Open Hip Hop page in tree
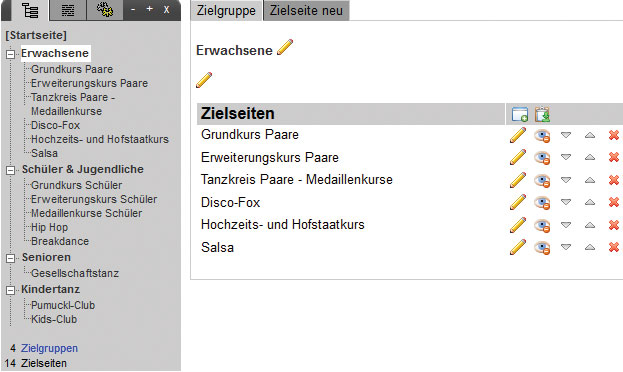Screen dimensions: 623x372 (x=49, y=227)
